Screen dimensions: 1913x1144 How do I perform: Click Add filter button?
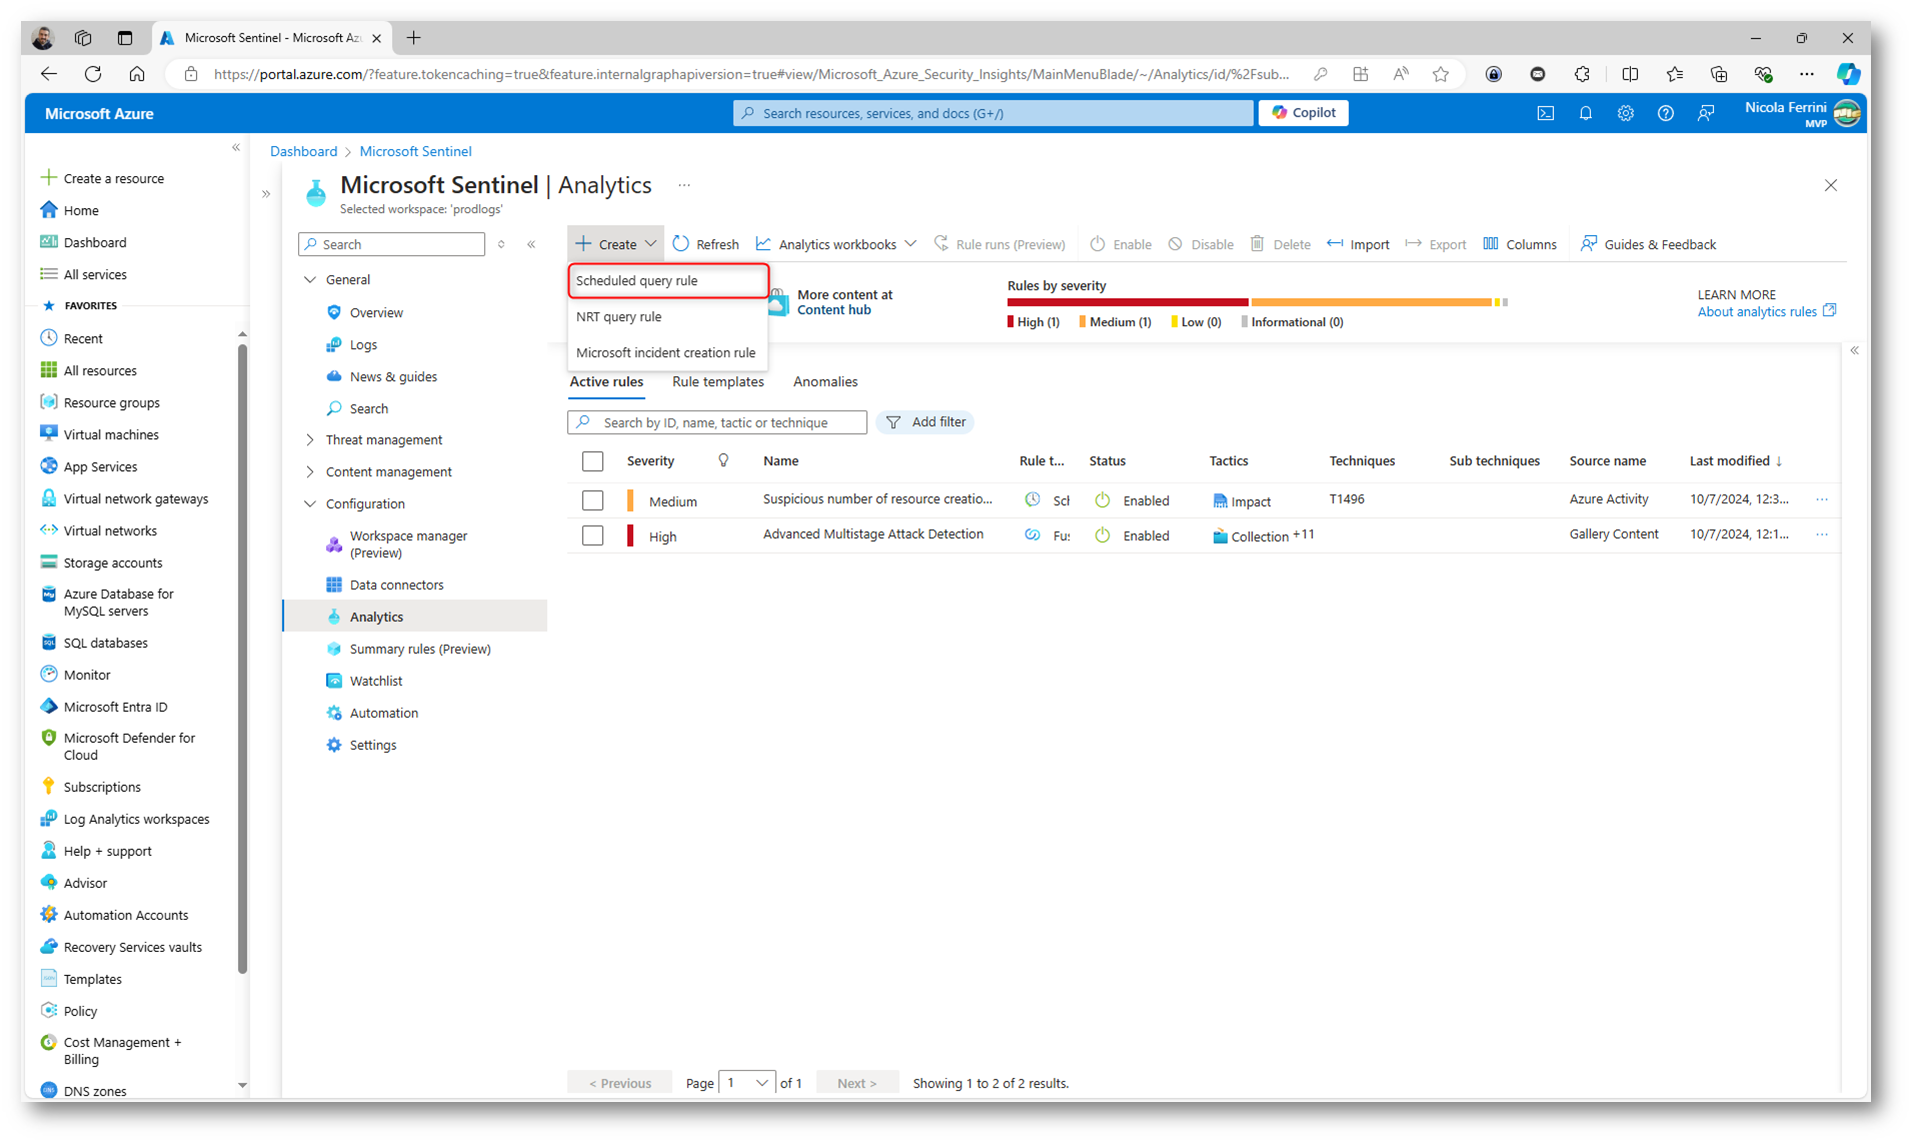click(x=926, y=422)
